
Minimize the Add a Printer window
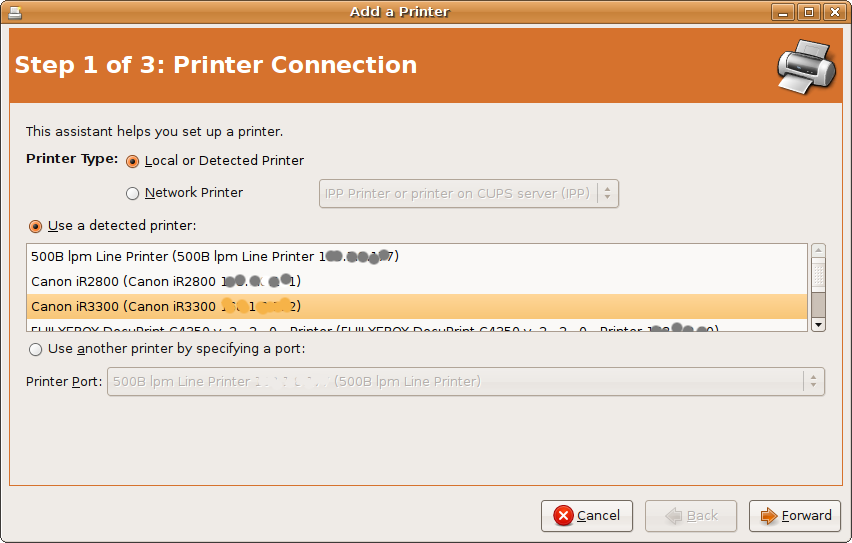(x=783, y=12)
